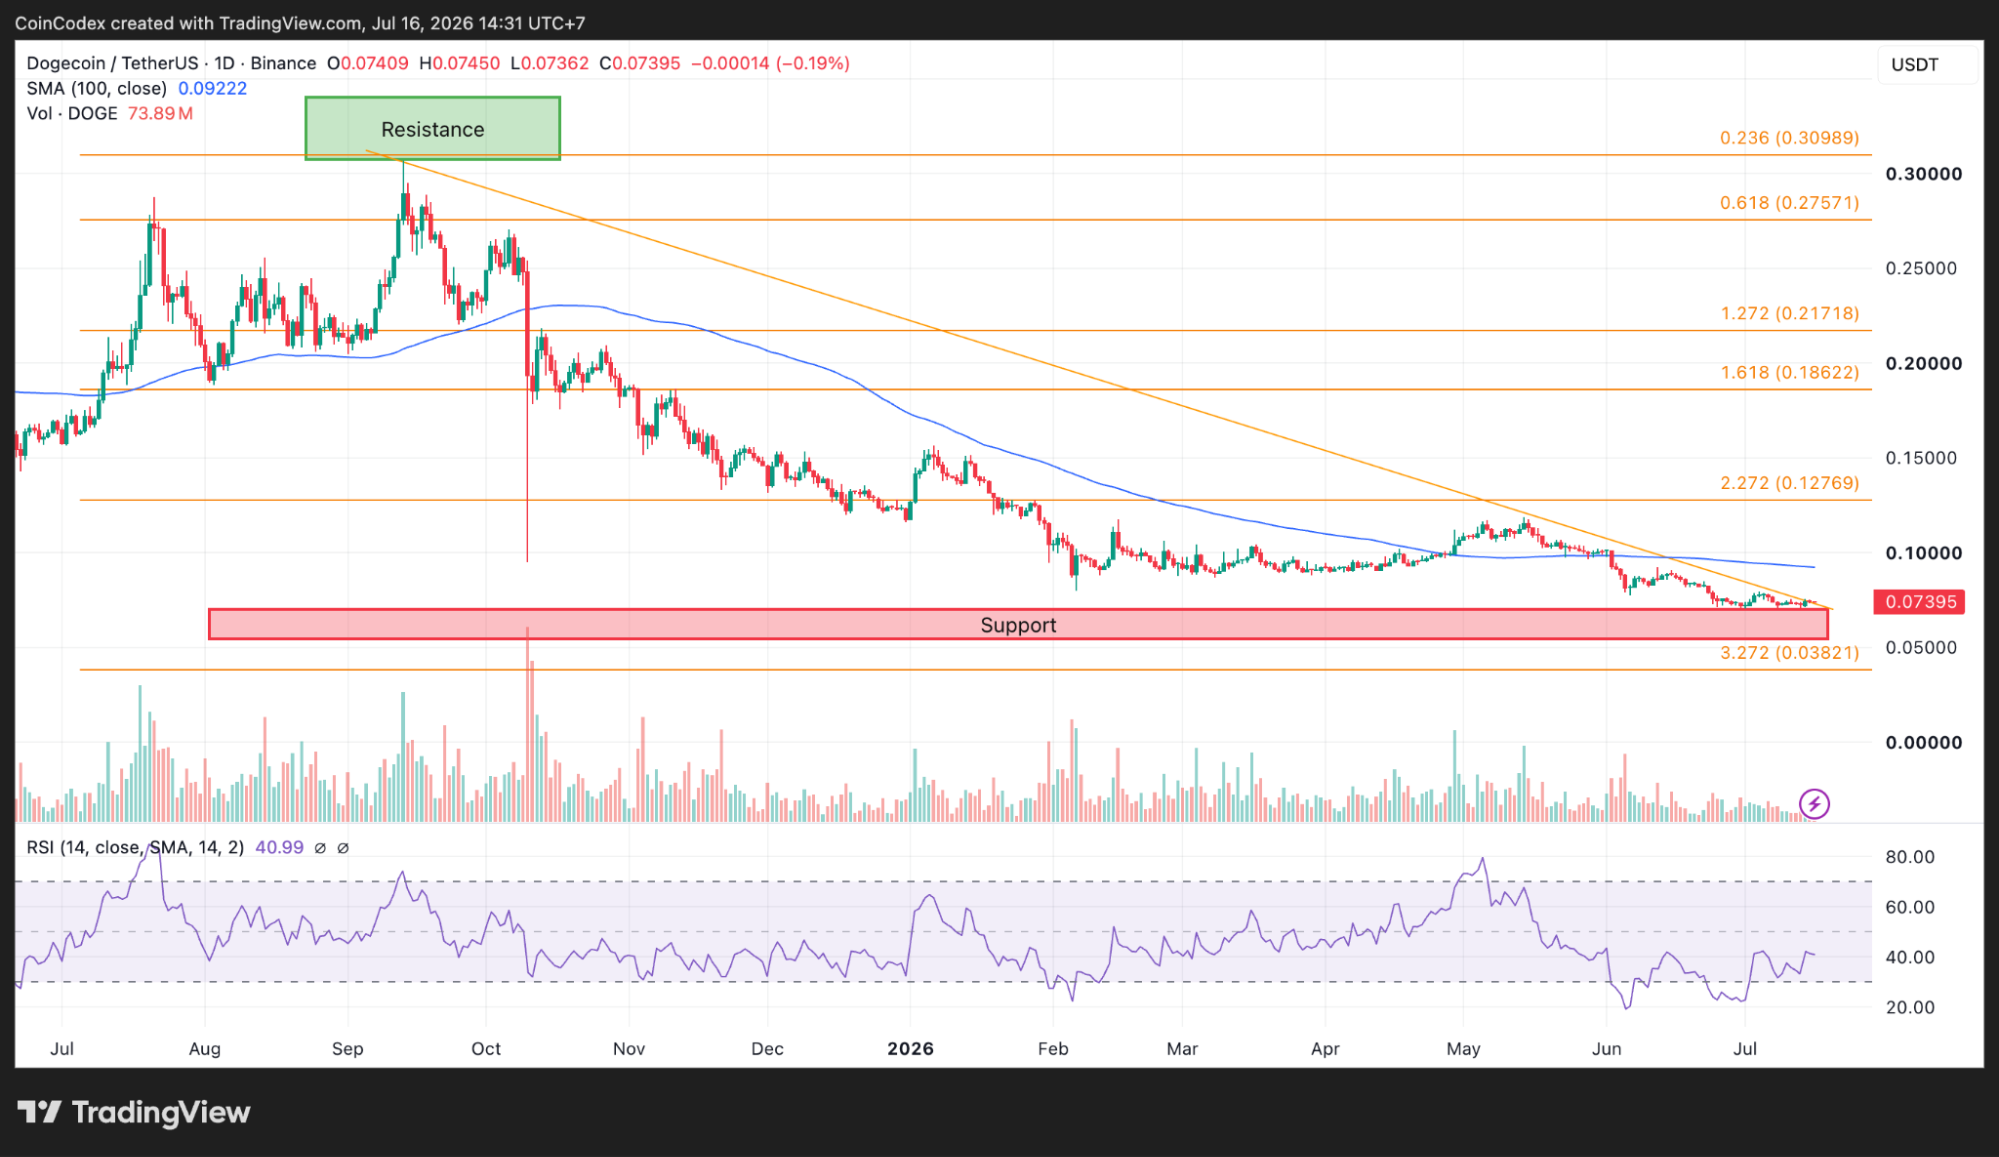
Task: Click price axis label 0.25000
Action: (1921, 268)
